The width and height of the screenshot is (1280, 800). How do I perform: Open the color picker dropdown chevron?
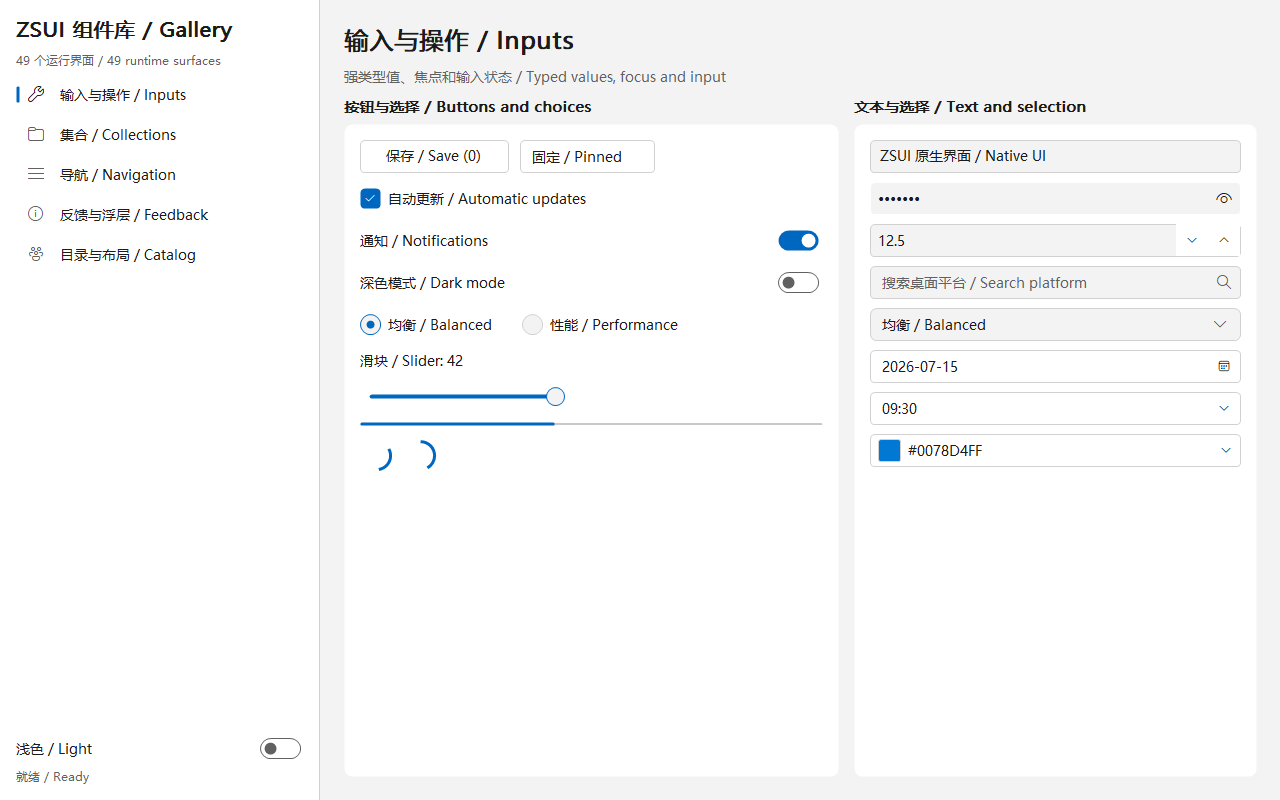(1226, 450)
